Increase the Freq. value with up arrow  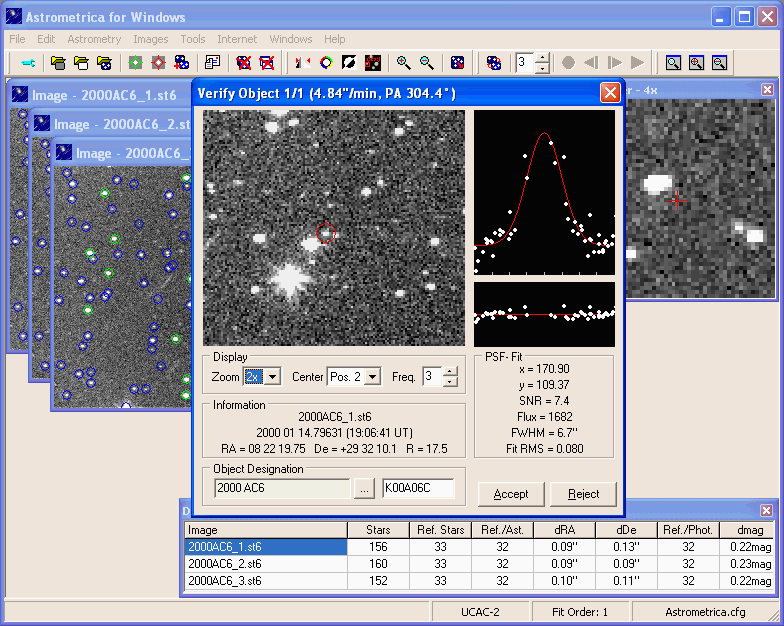[450, 372]
